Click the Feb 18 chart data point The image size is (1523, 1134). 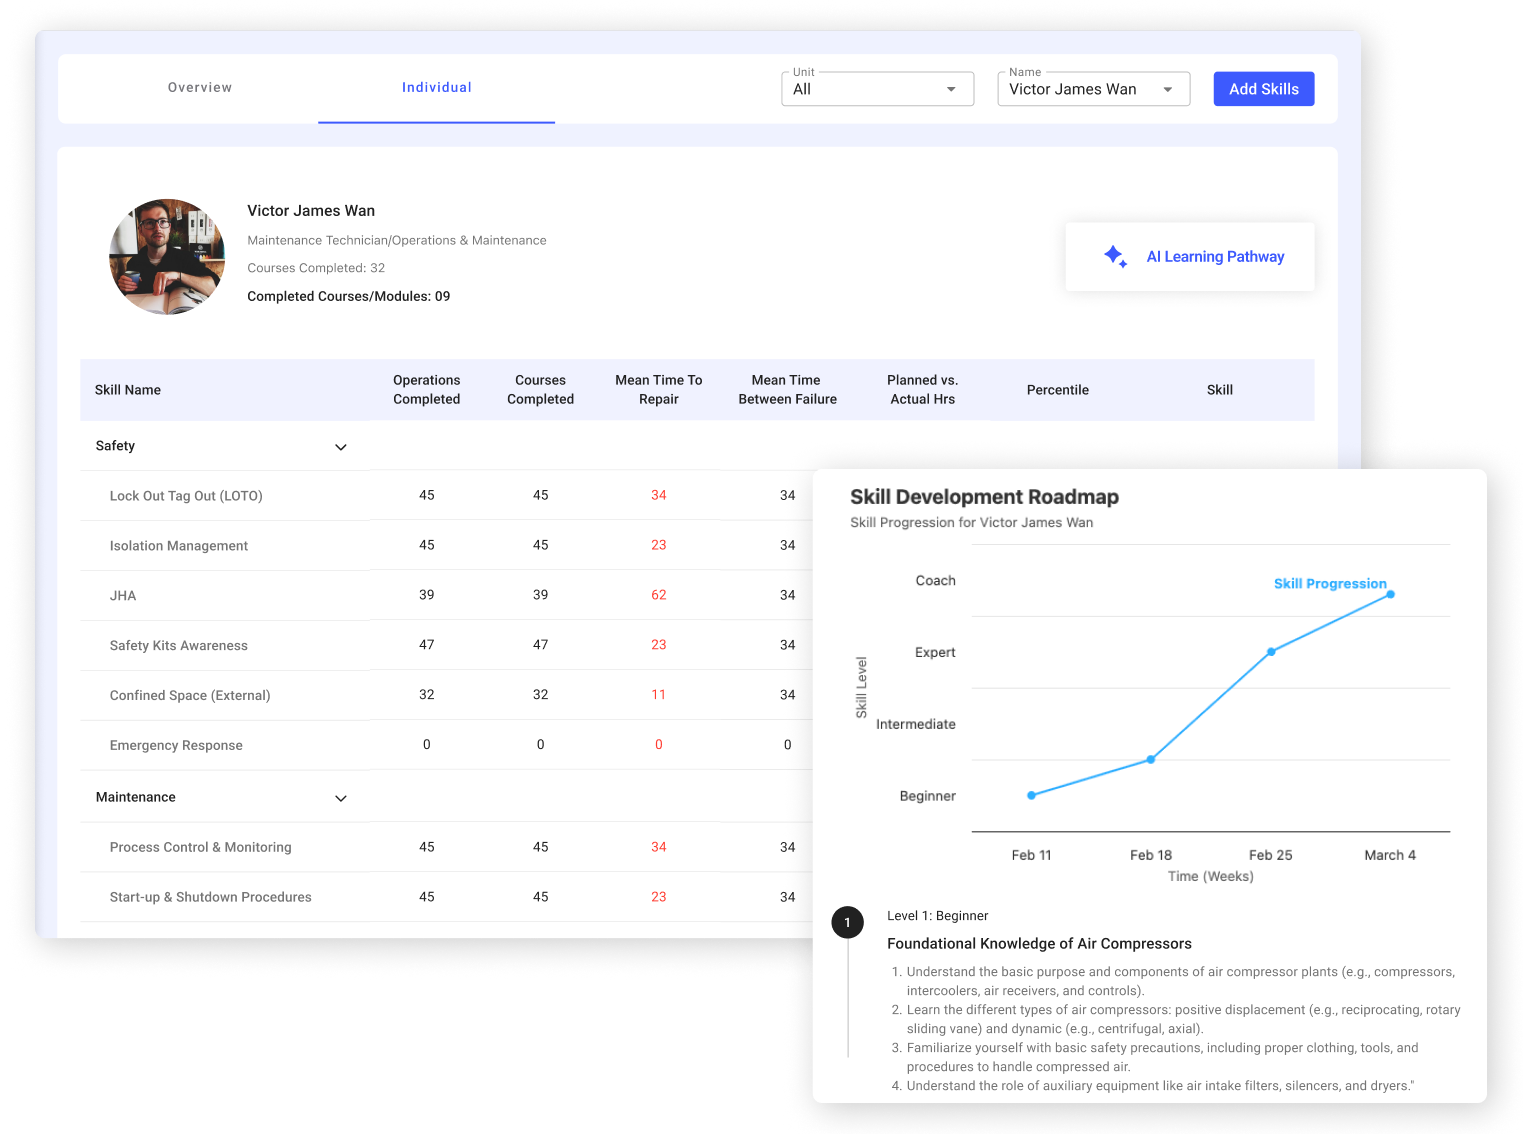coord(1151,759)
